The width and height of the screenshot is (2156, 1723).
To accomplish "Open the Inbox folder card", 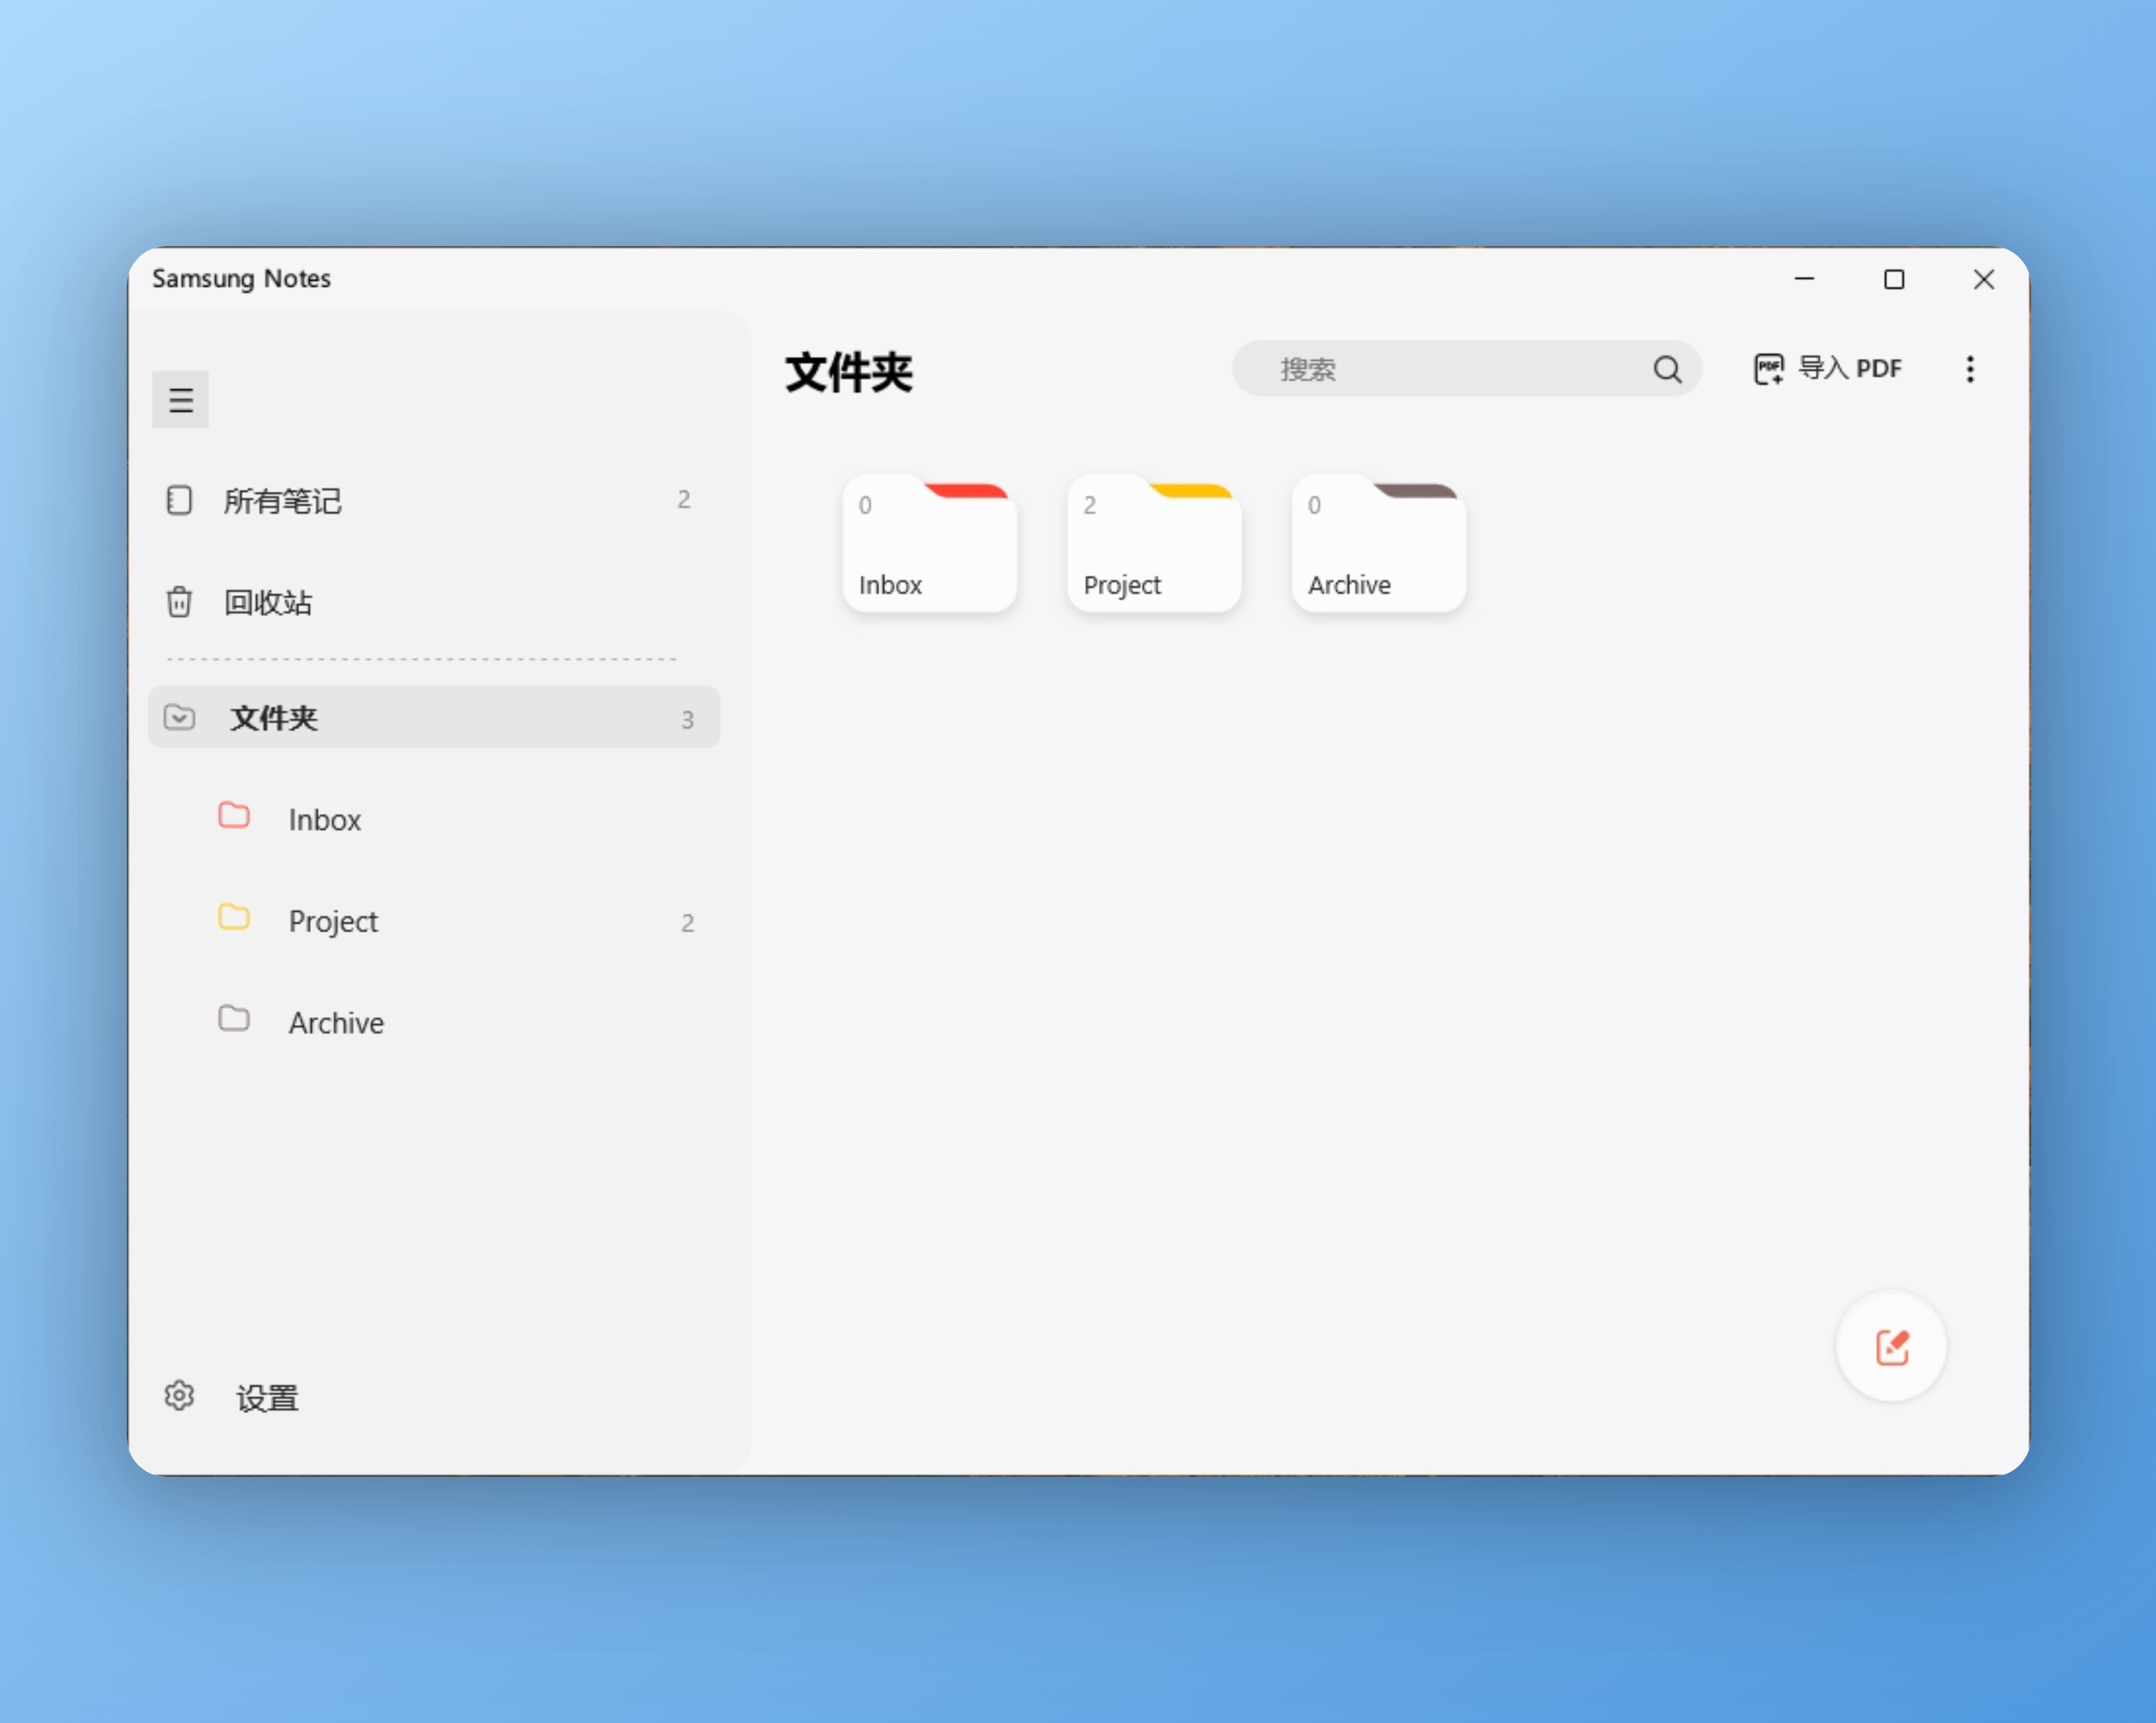I will pyautogui.click(x=929, y=545).
